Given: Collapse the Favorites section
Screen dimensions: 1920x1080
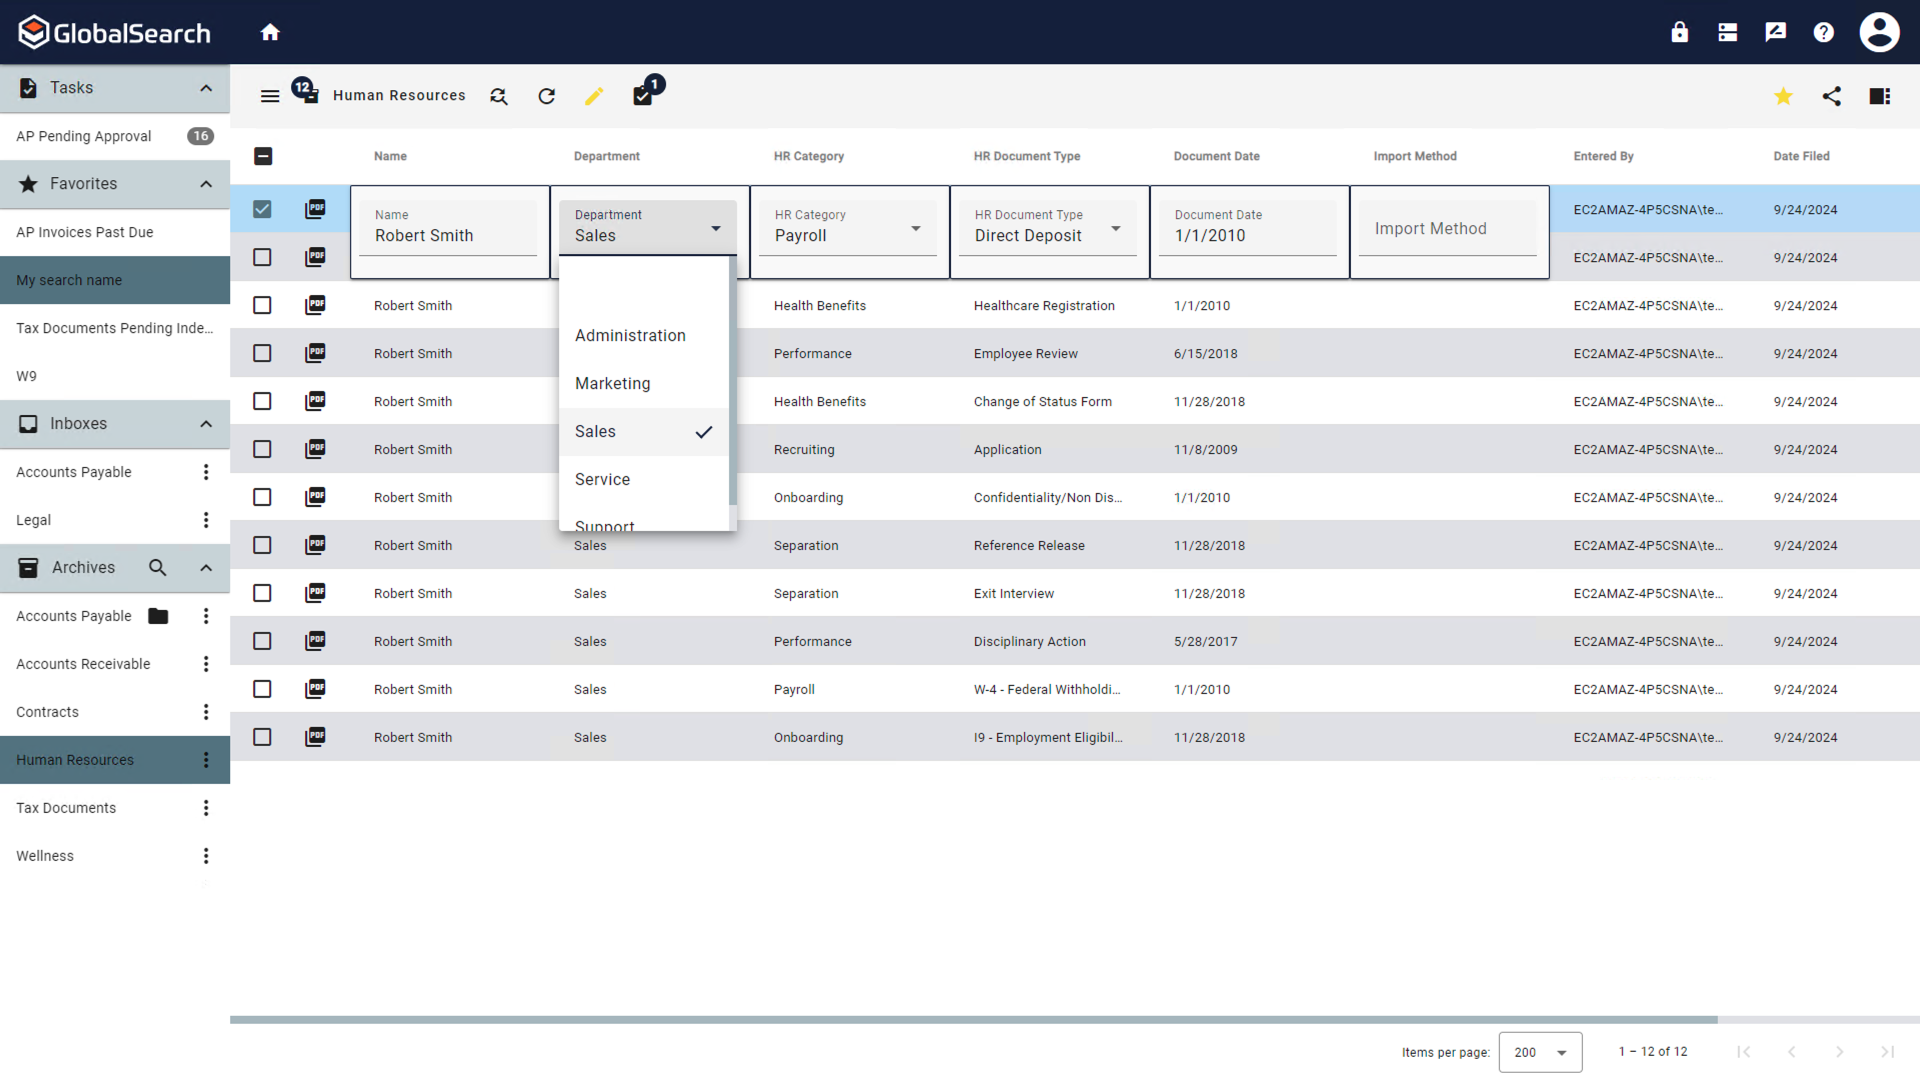Looking at the screenshot, I should click(x=206, y=184).
